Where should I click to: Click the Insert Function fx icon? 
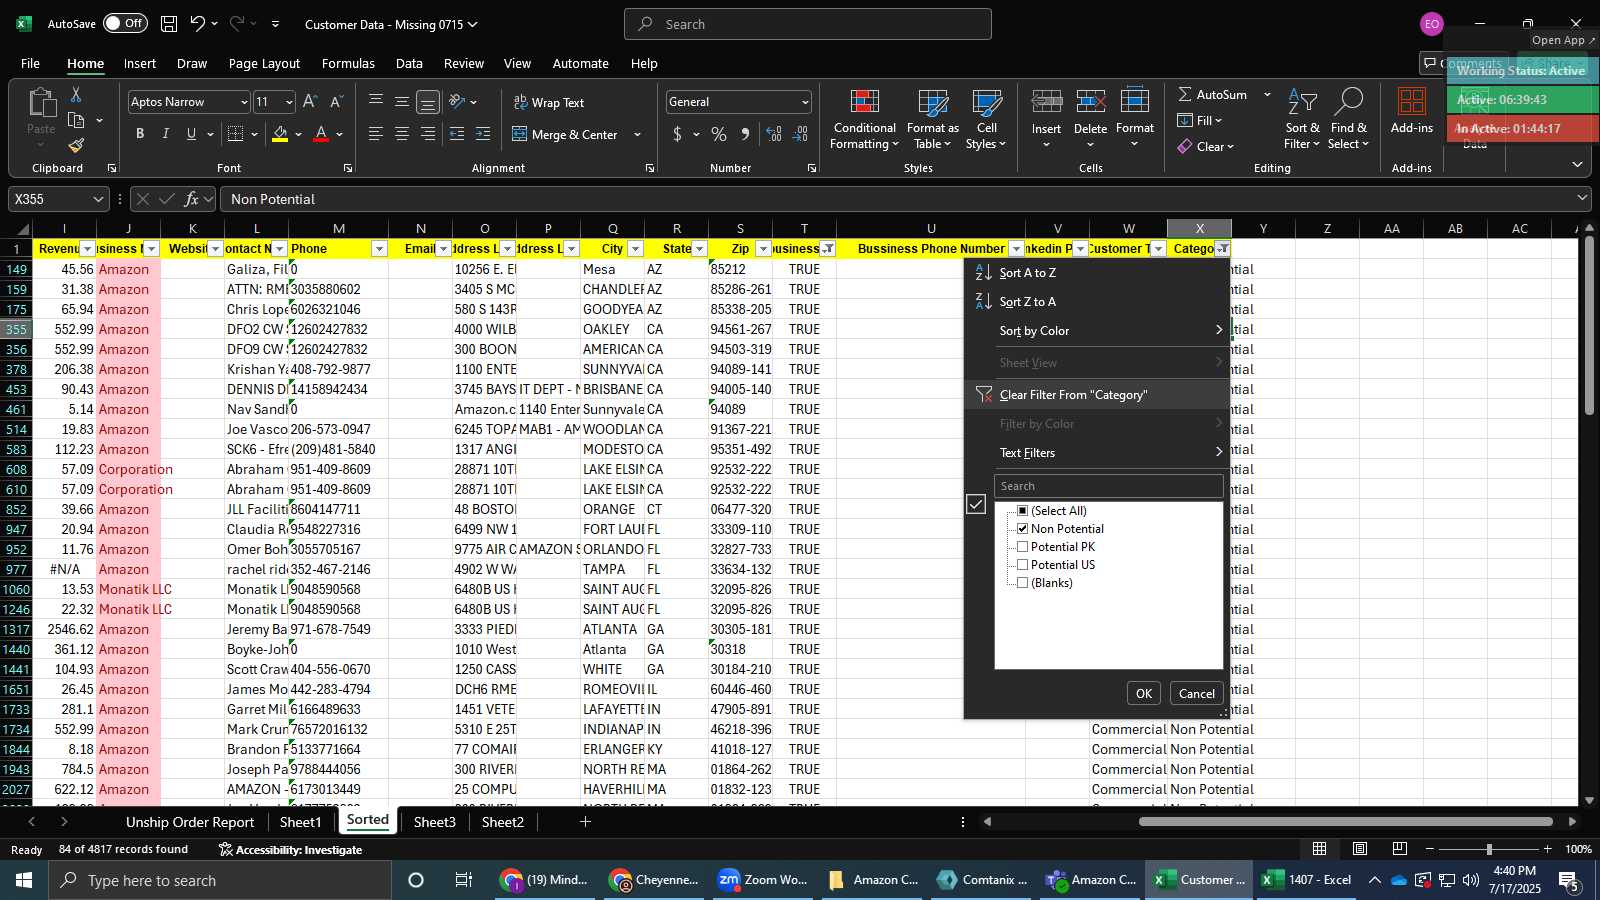192,199
